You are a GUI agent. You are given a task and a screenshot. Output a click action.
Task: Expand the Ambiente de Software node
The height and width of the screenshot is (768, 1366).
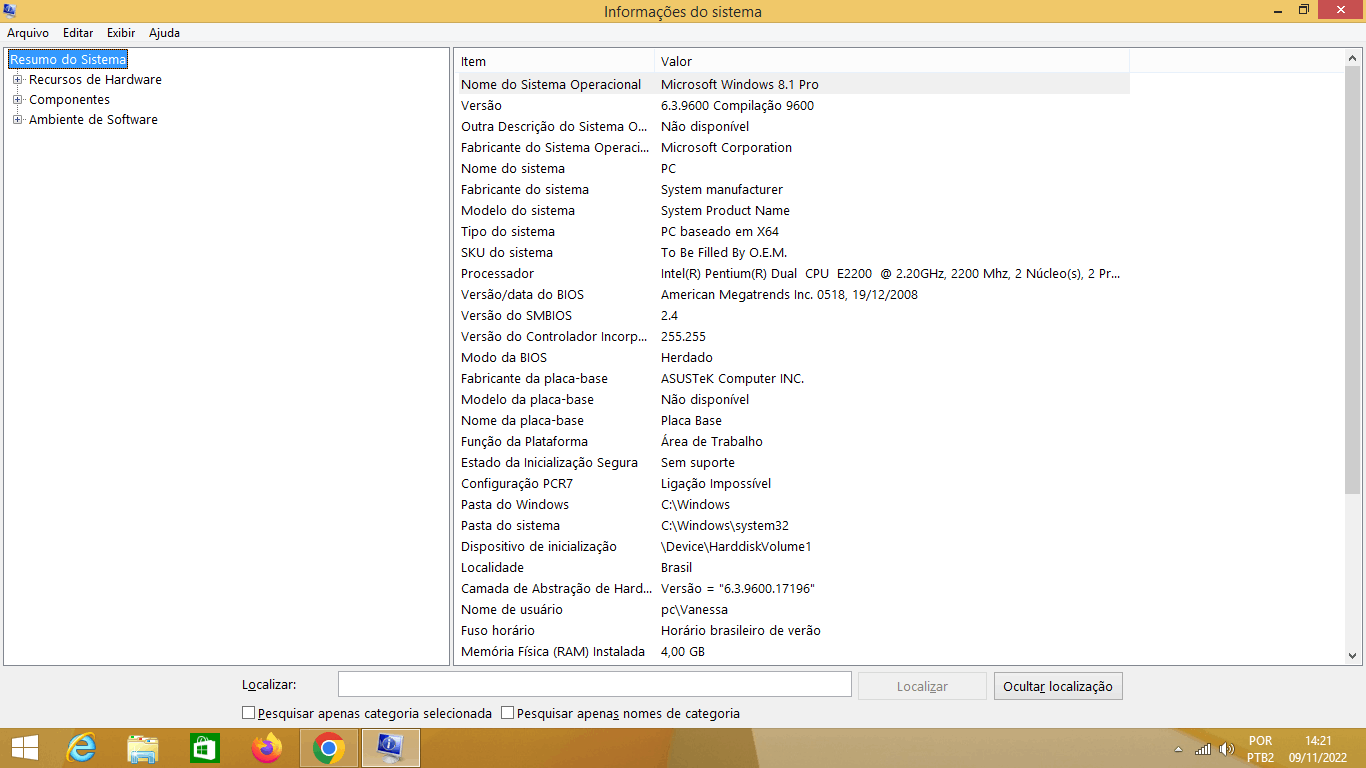[x=17, y=119]
